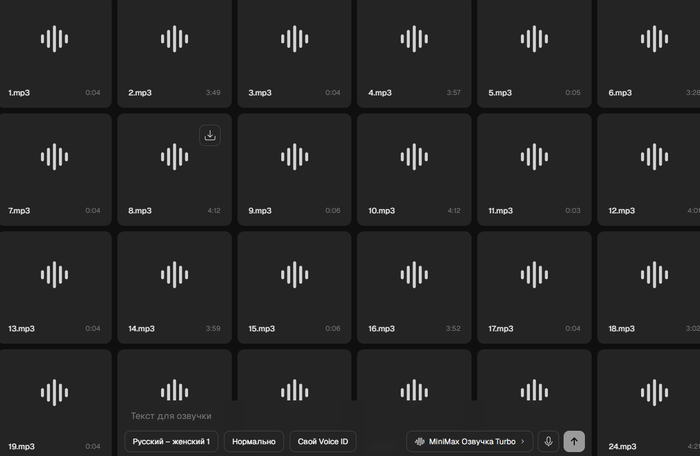Submit text with the up-arrow send button
The image size is (700, 456).
(574, 441)
